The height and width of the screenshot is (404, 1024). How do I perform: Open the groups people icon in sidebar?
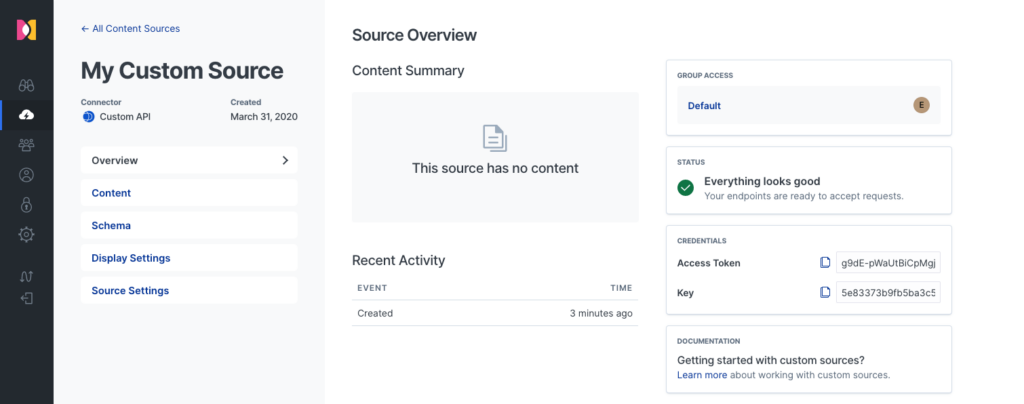pyautogui.click(x=26, y=145)
